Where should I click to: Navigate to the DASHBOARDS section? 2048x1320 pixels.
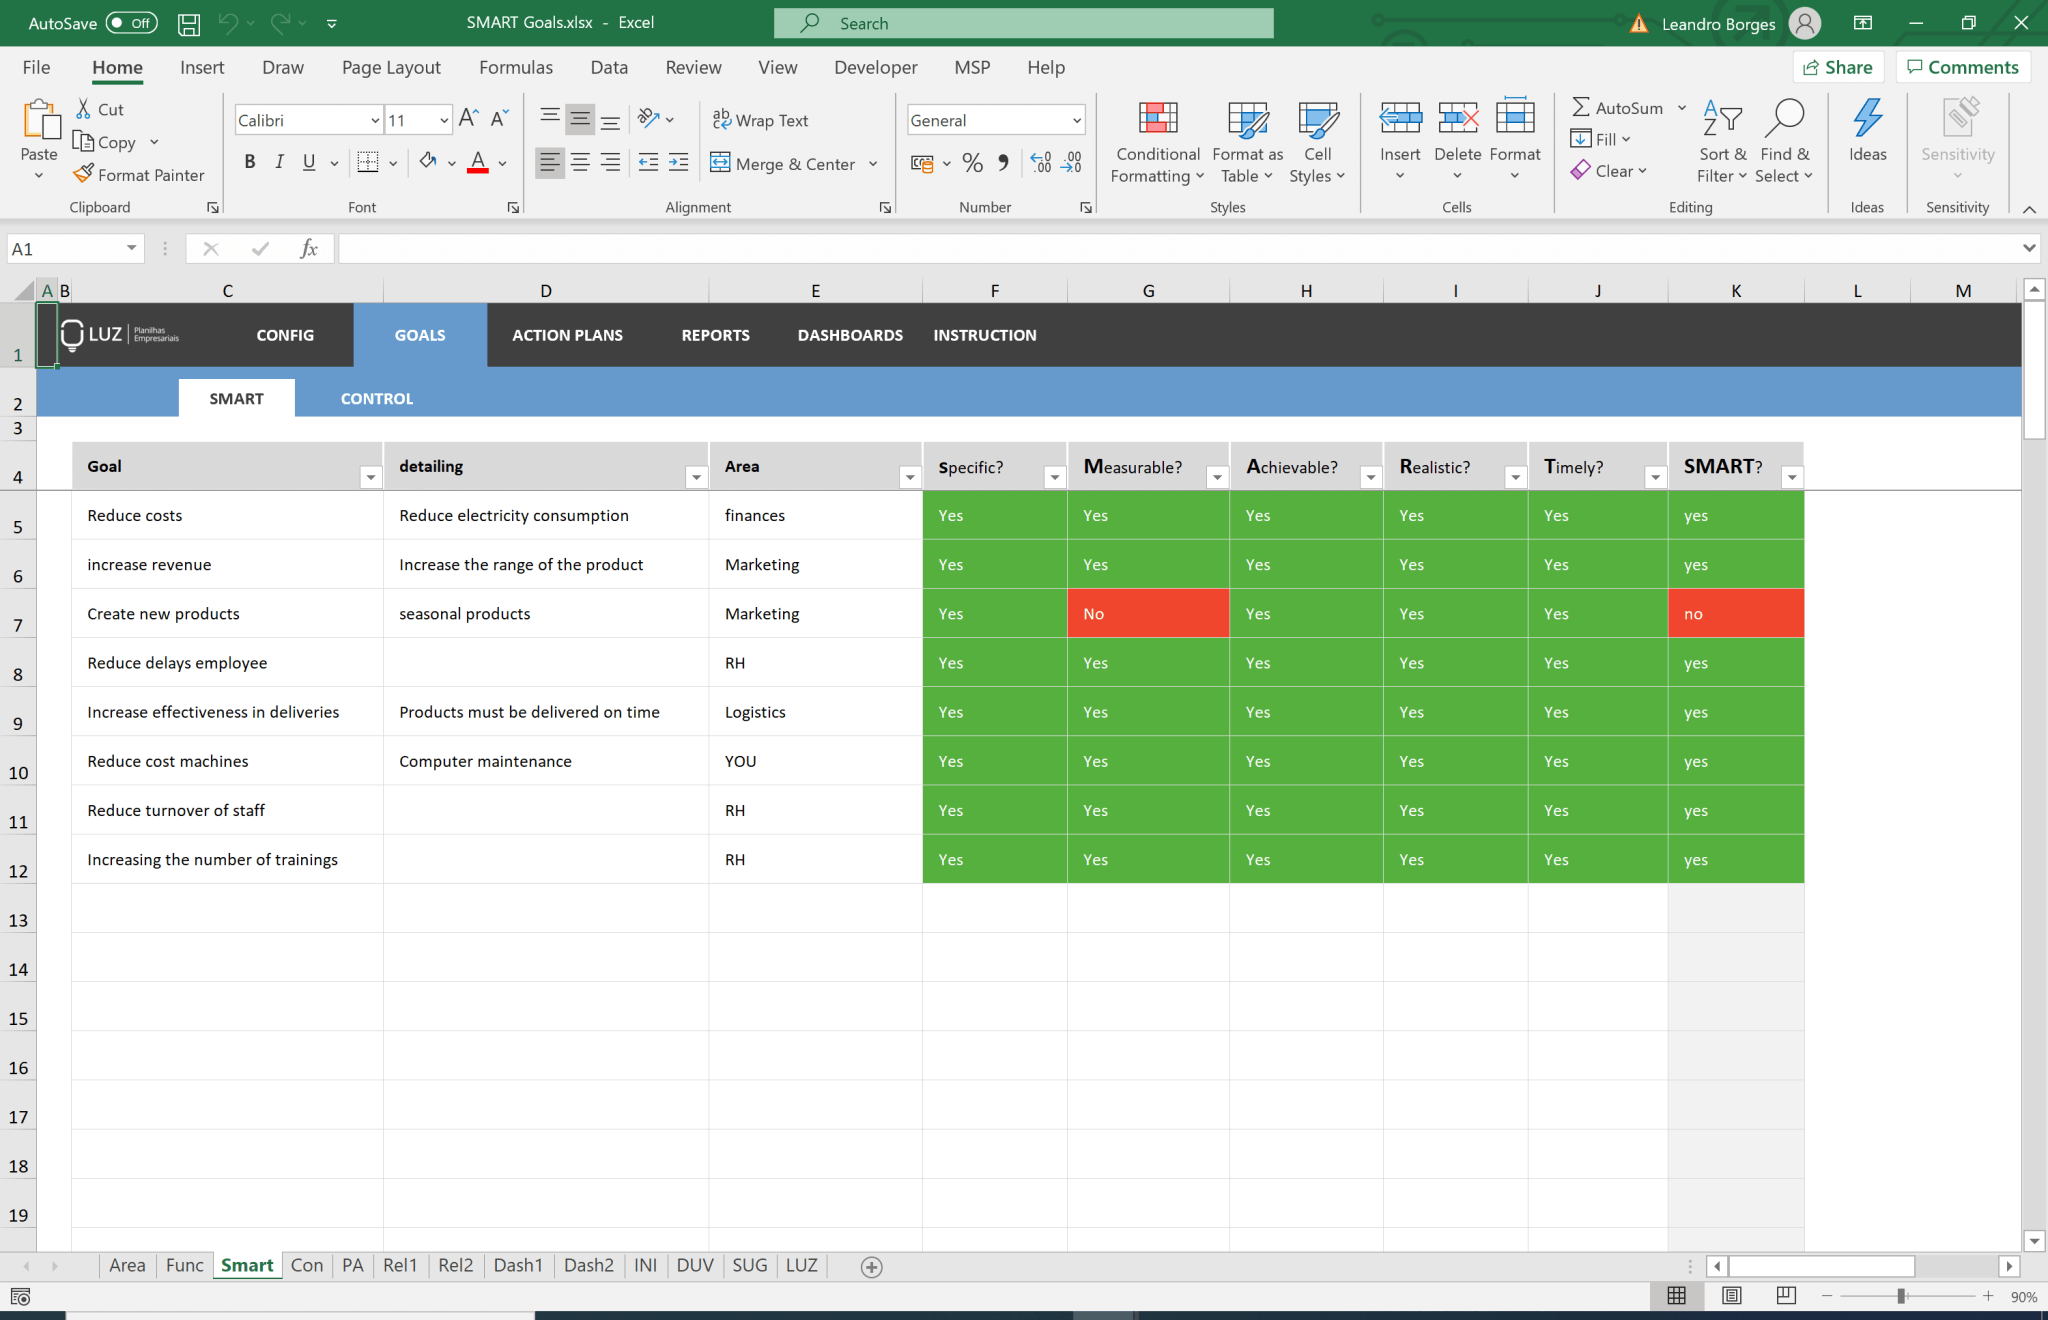coord(849,335)
